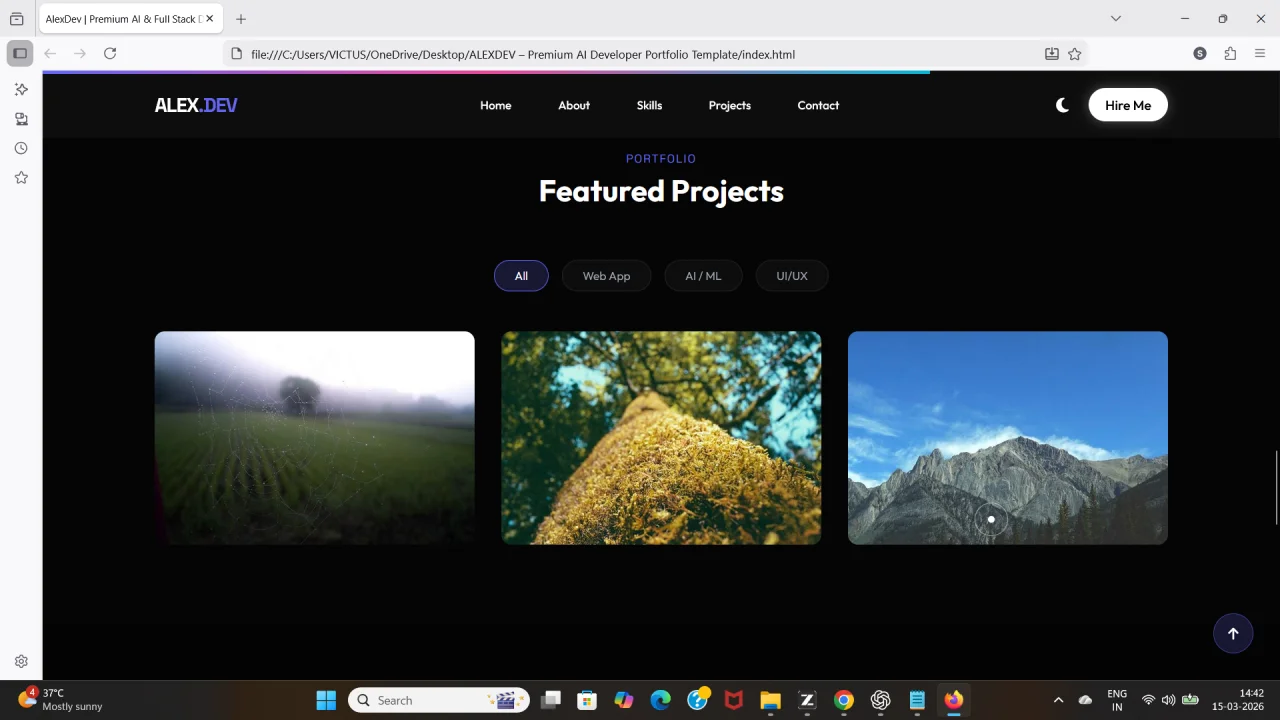Open a new tab with plus button
1280x720 pixels.
[241, 19]
